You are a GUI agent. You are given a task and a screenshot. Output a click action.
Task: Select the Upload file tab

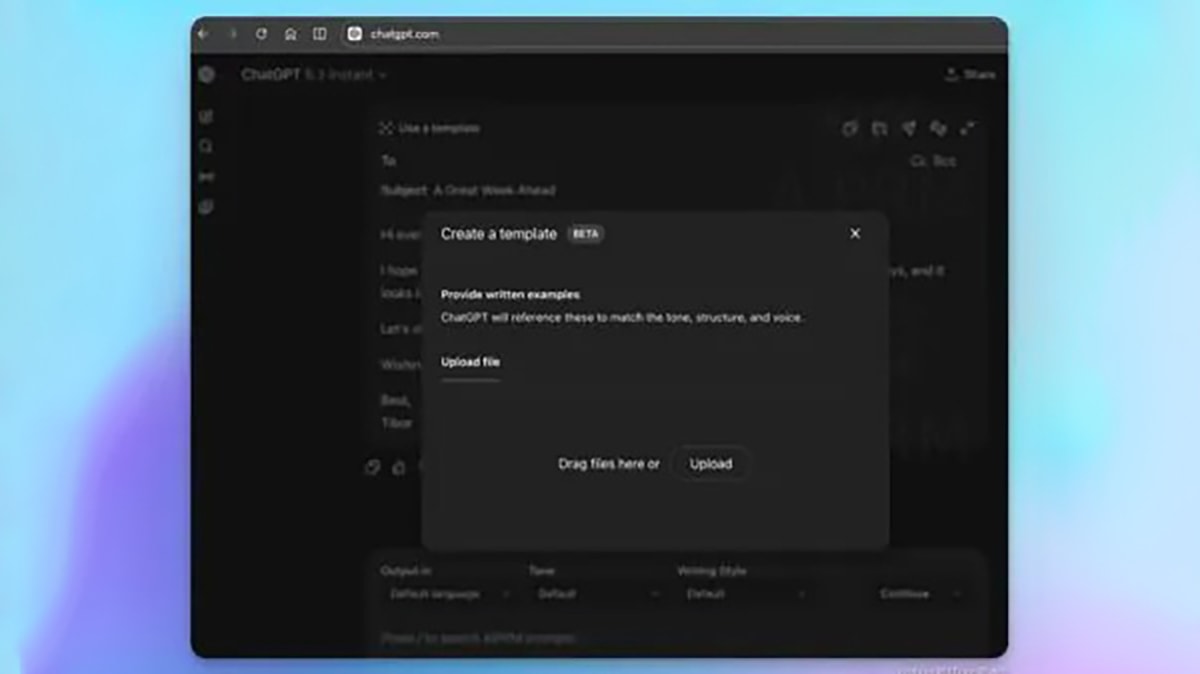pos(470,362)
